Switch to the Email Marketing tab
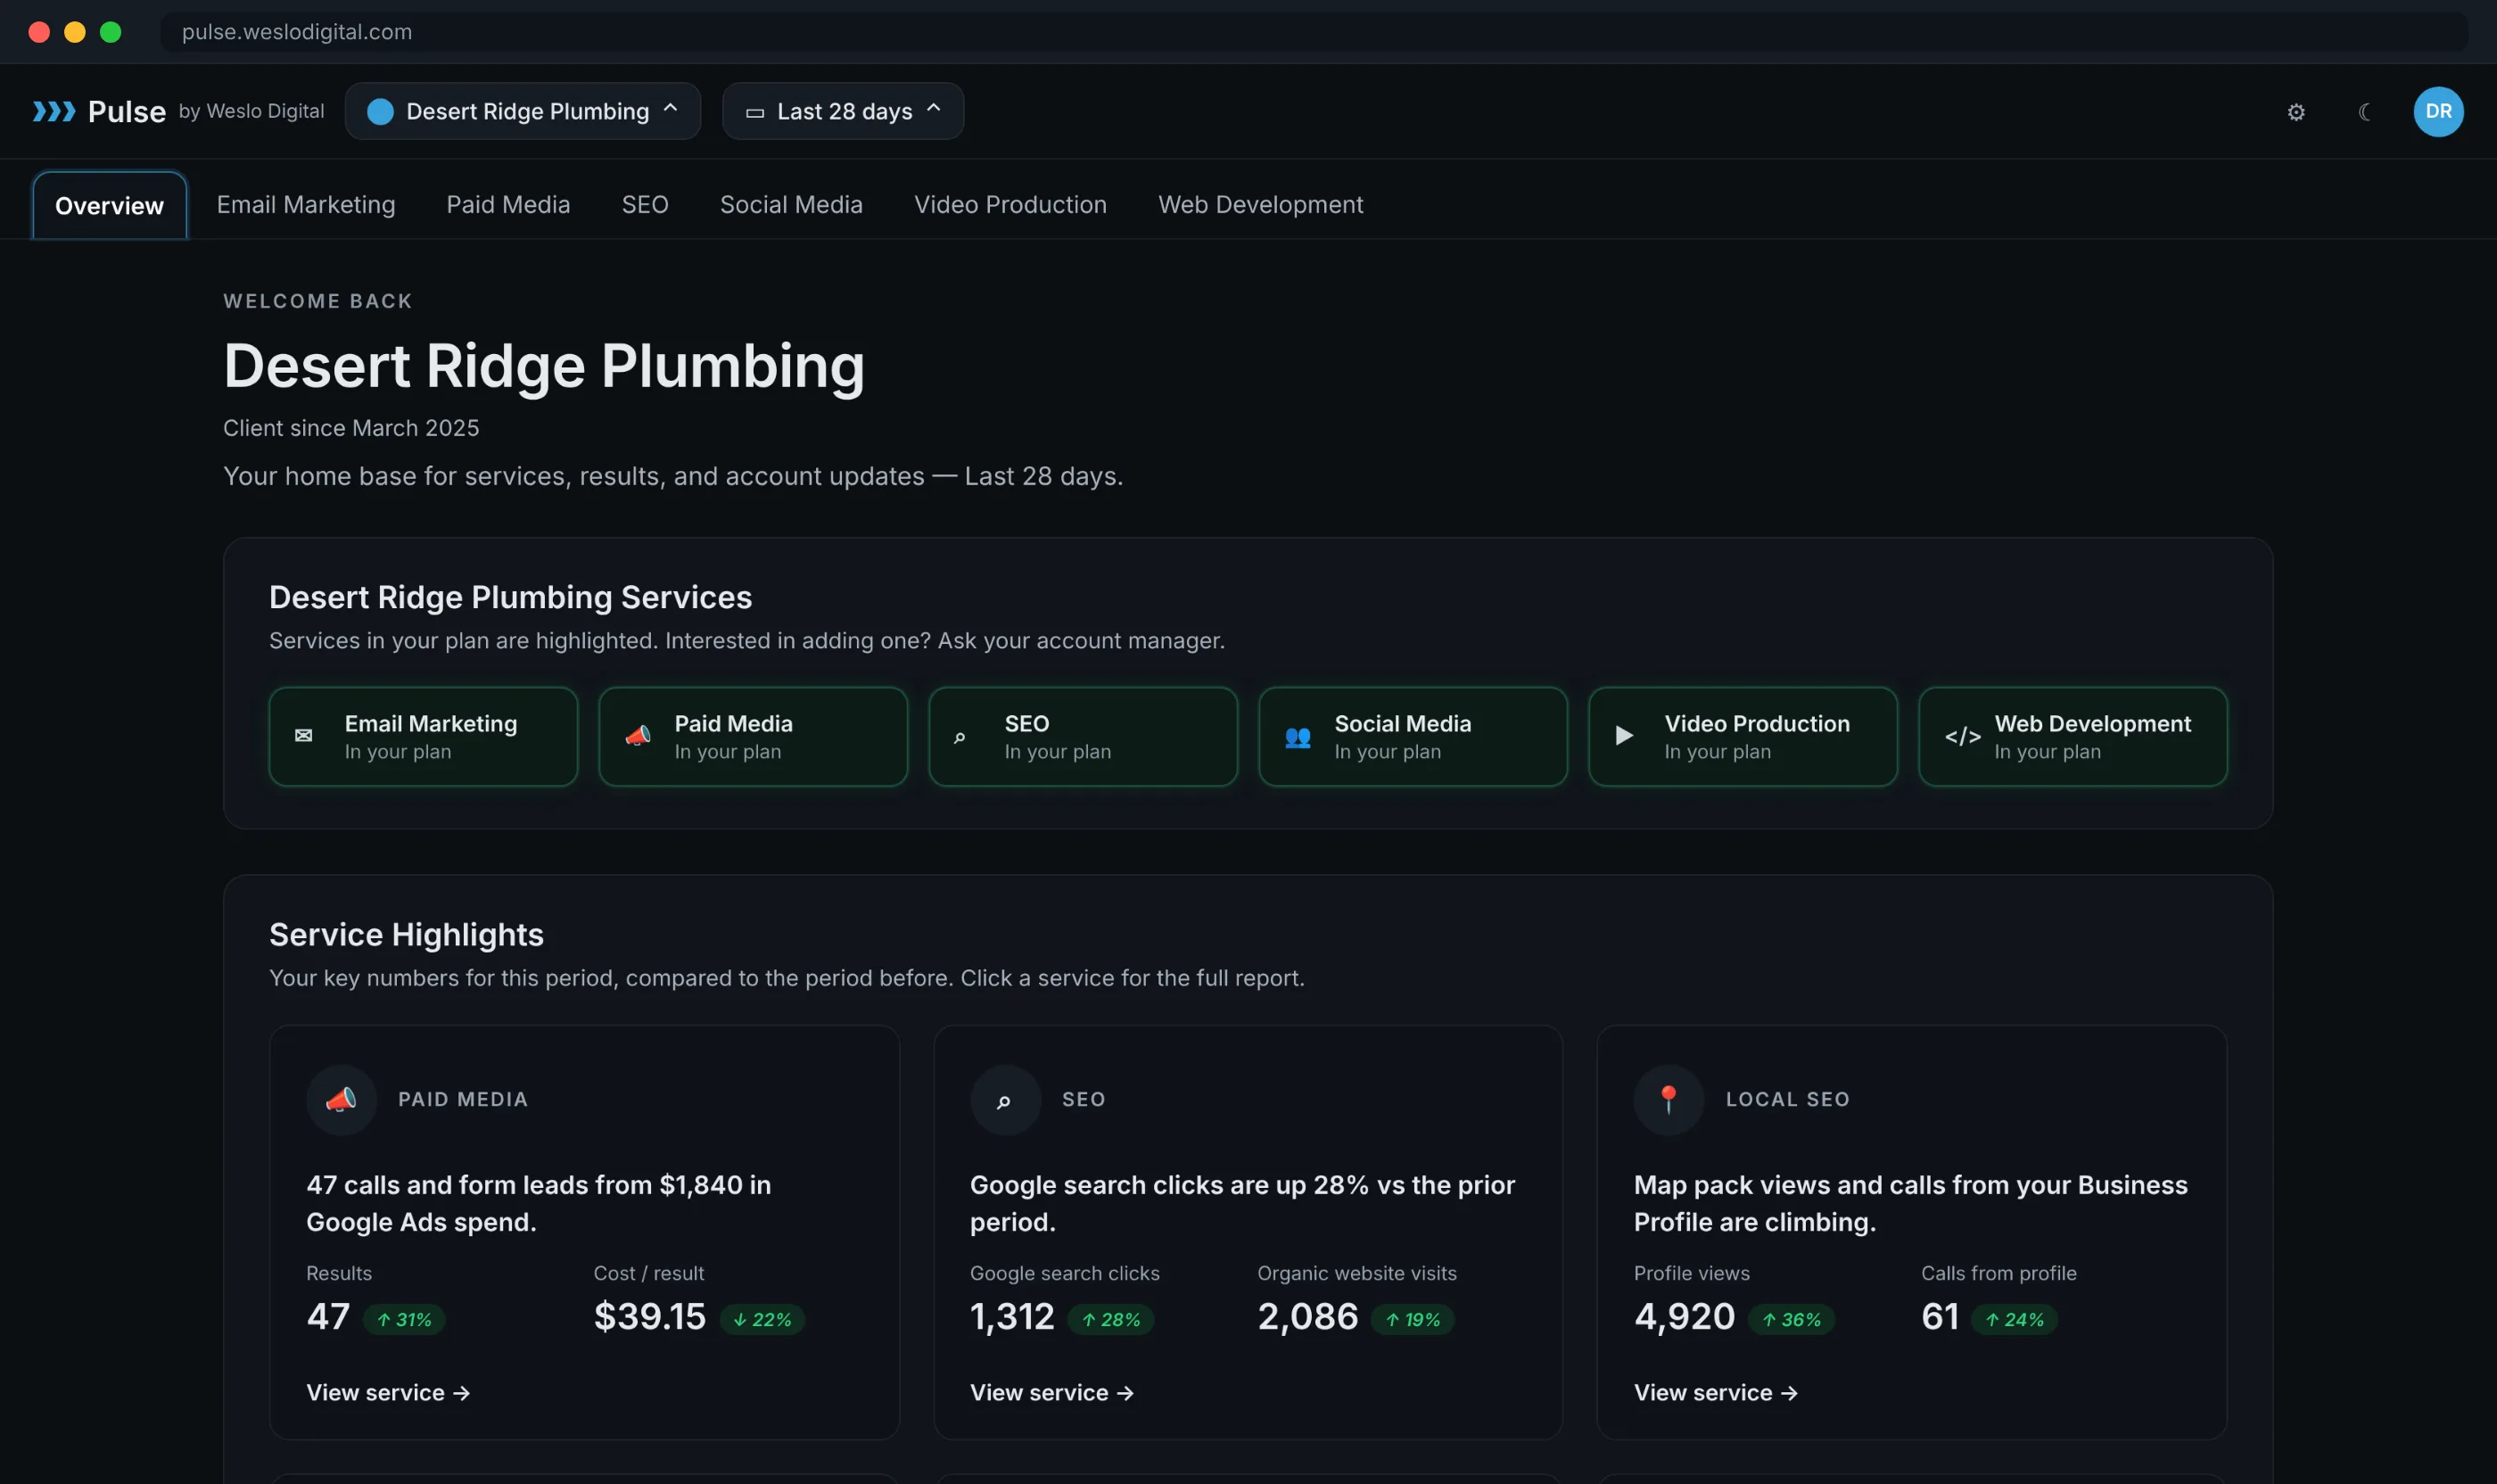The width and height of the screenshot is (2497, 1484). pos(306,204)
